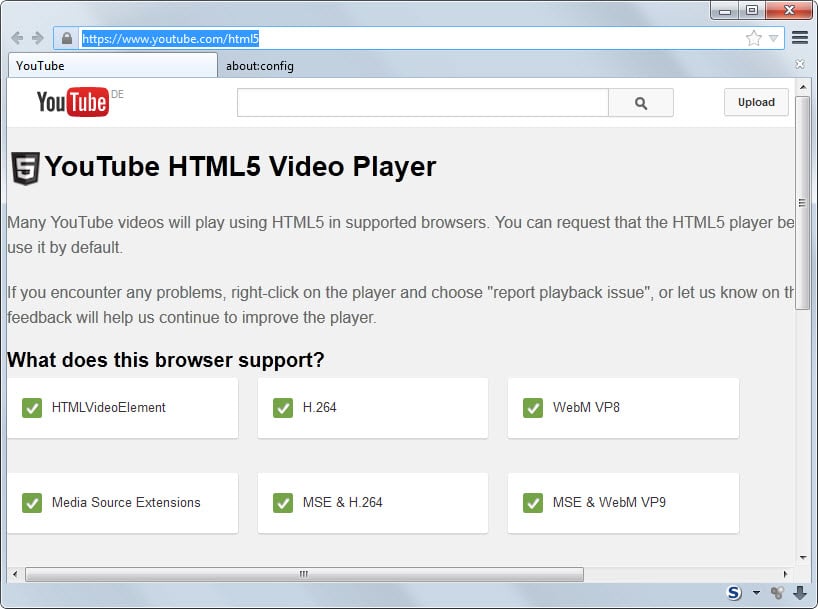The image size is (818, 609).
Task: Click the search magnifier icon
Action: (x=640, y=102)
